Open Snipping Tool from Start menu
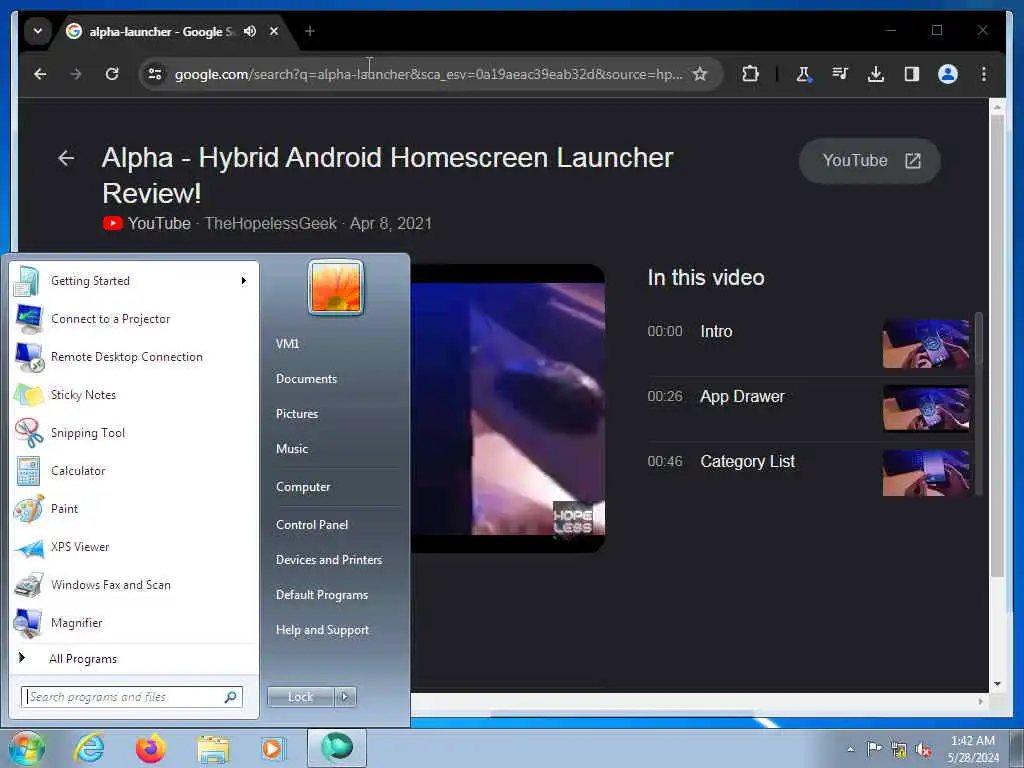This screenshot has height=768, width=1024. (133, 432)
